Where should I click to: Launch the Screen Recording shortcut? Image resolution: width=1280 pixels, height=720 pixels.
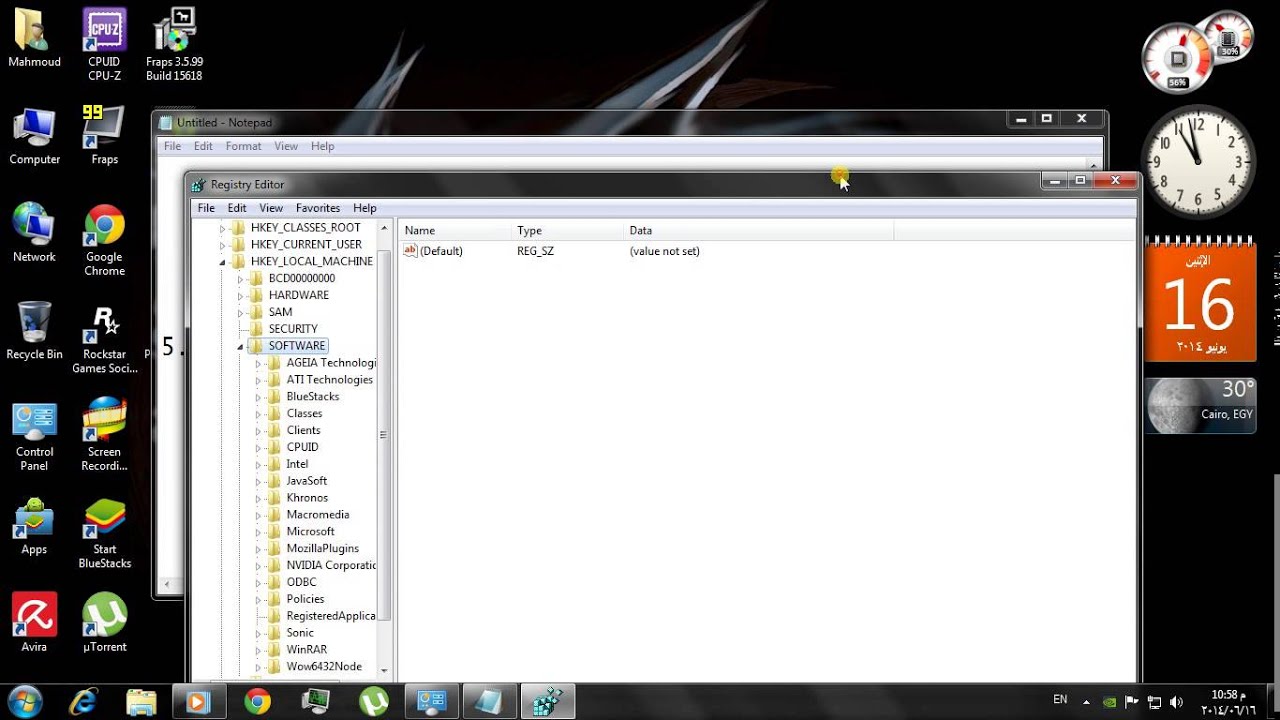point(104,435)
